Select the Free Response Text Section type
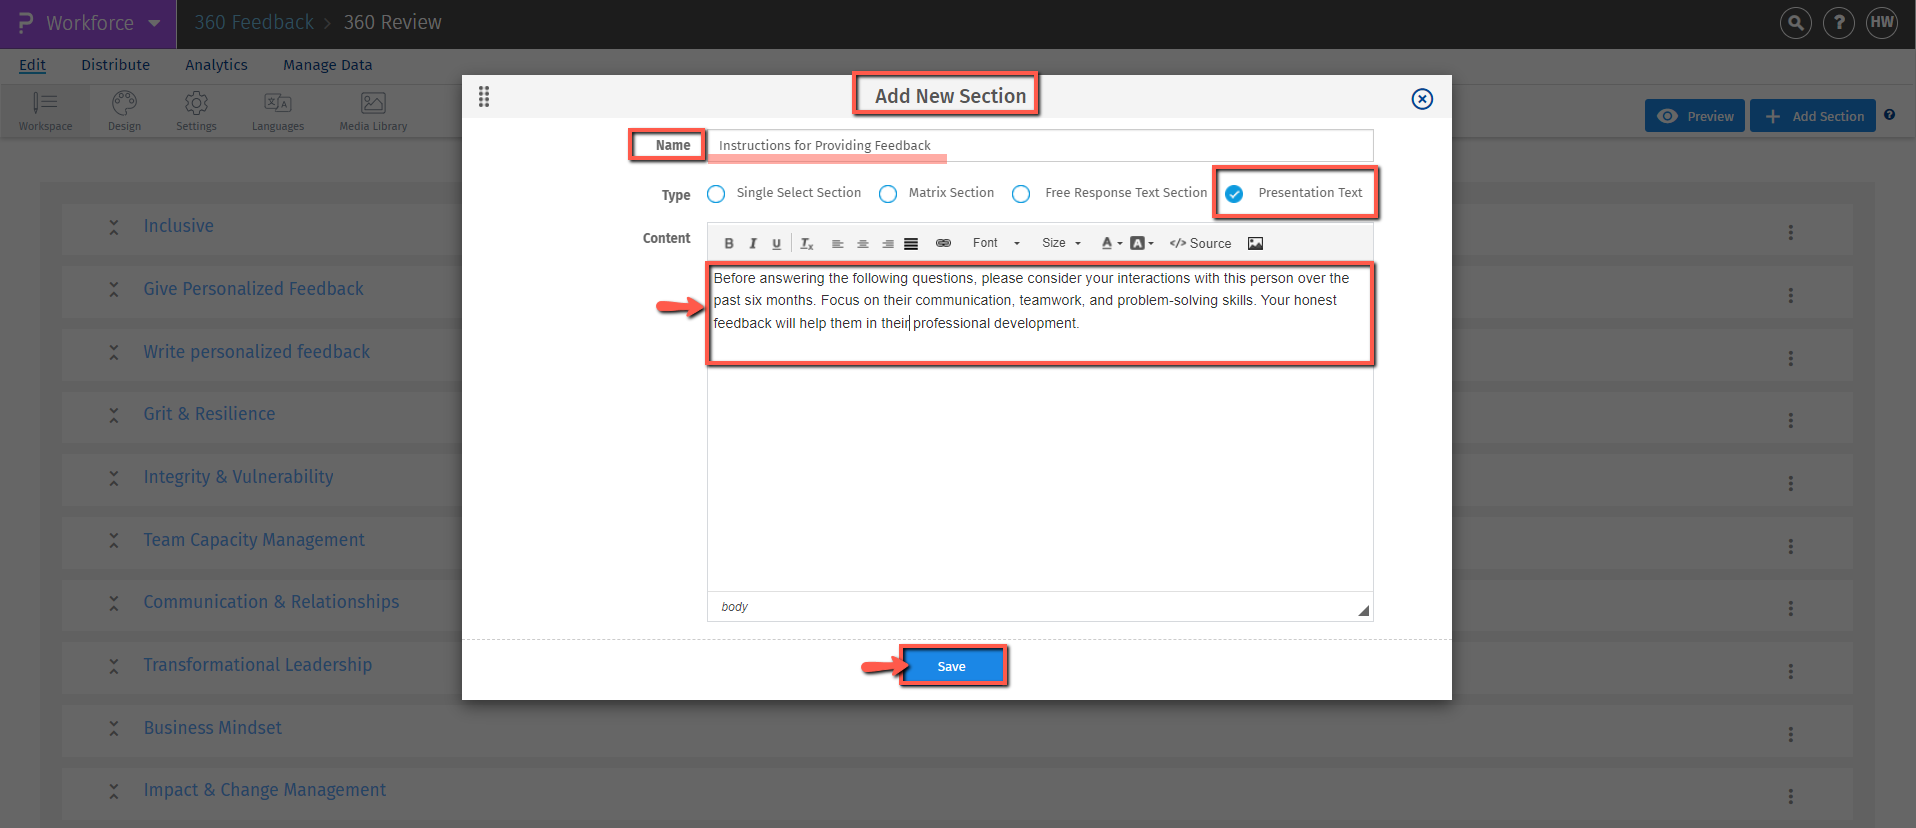The width and height of the screenshot is (1916, 828). (x=1021, y=194)
